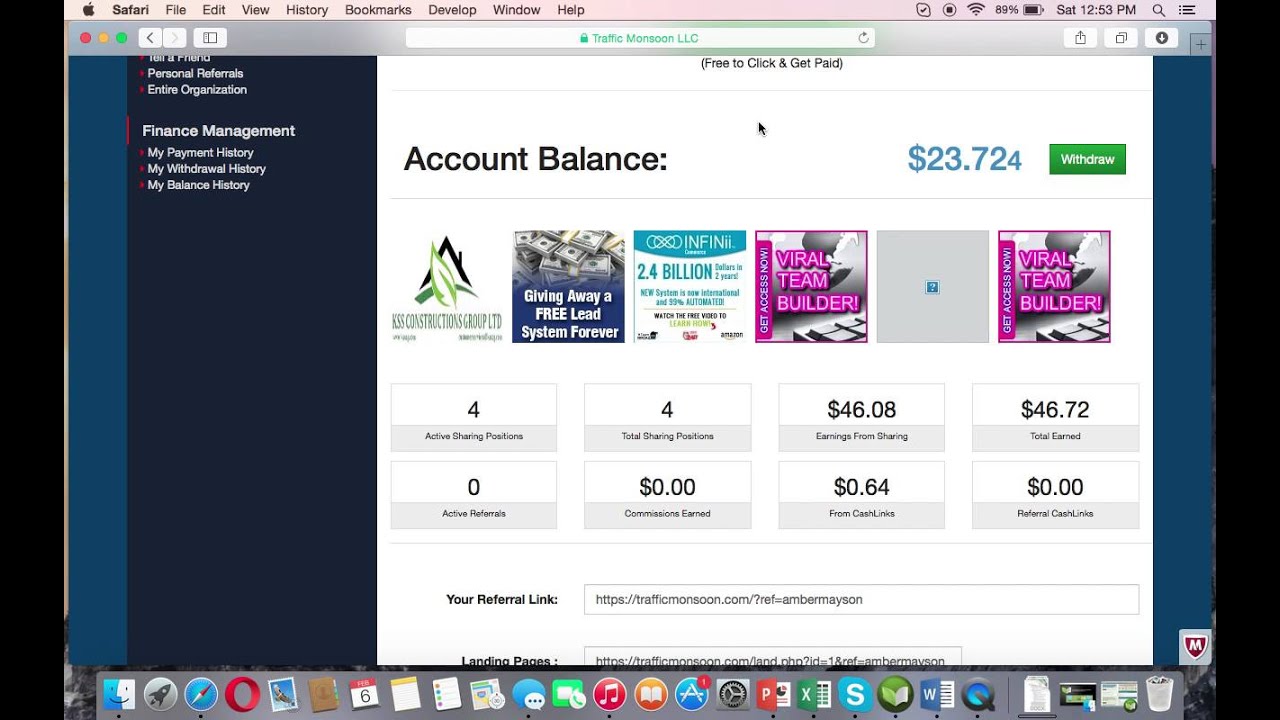Click the screen recording stop icon
The width and height of the screenshot is (1280, 720).
949,10
